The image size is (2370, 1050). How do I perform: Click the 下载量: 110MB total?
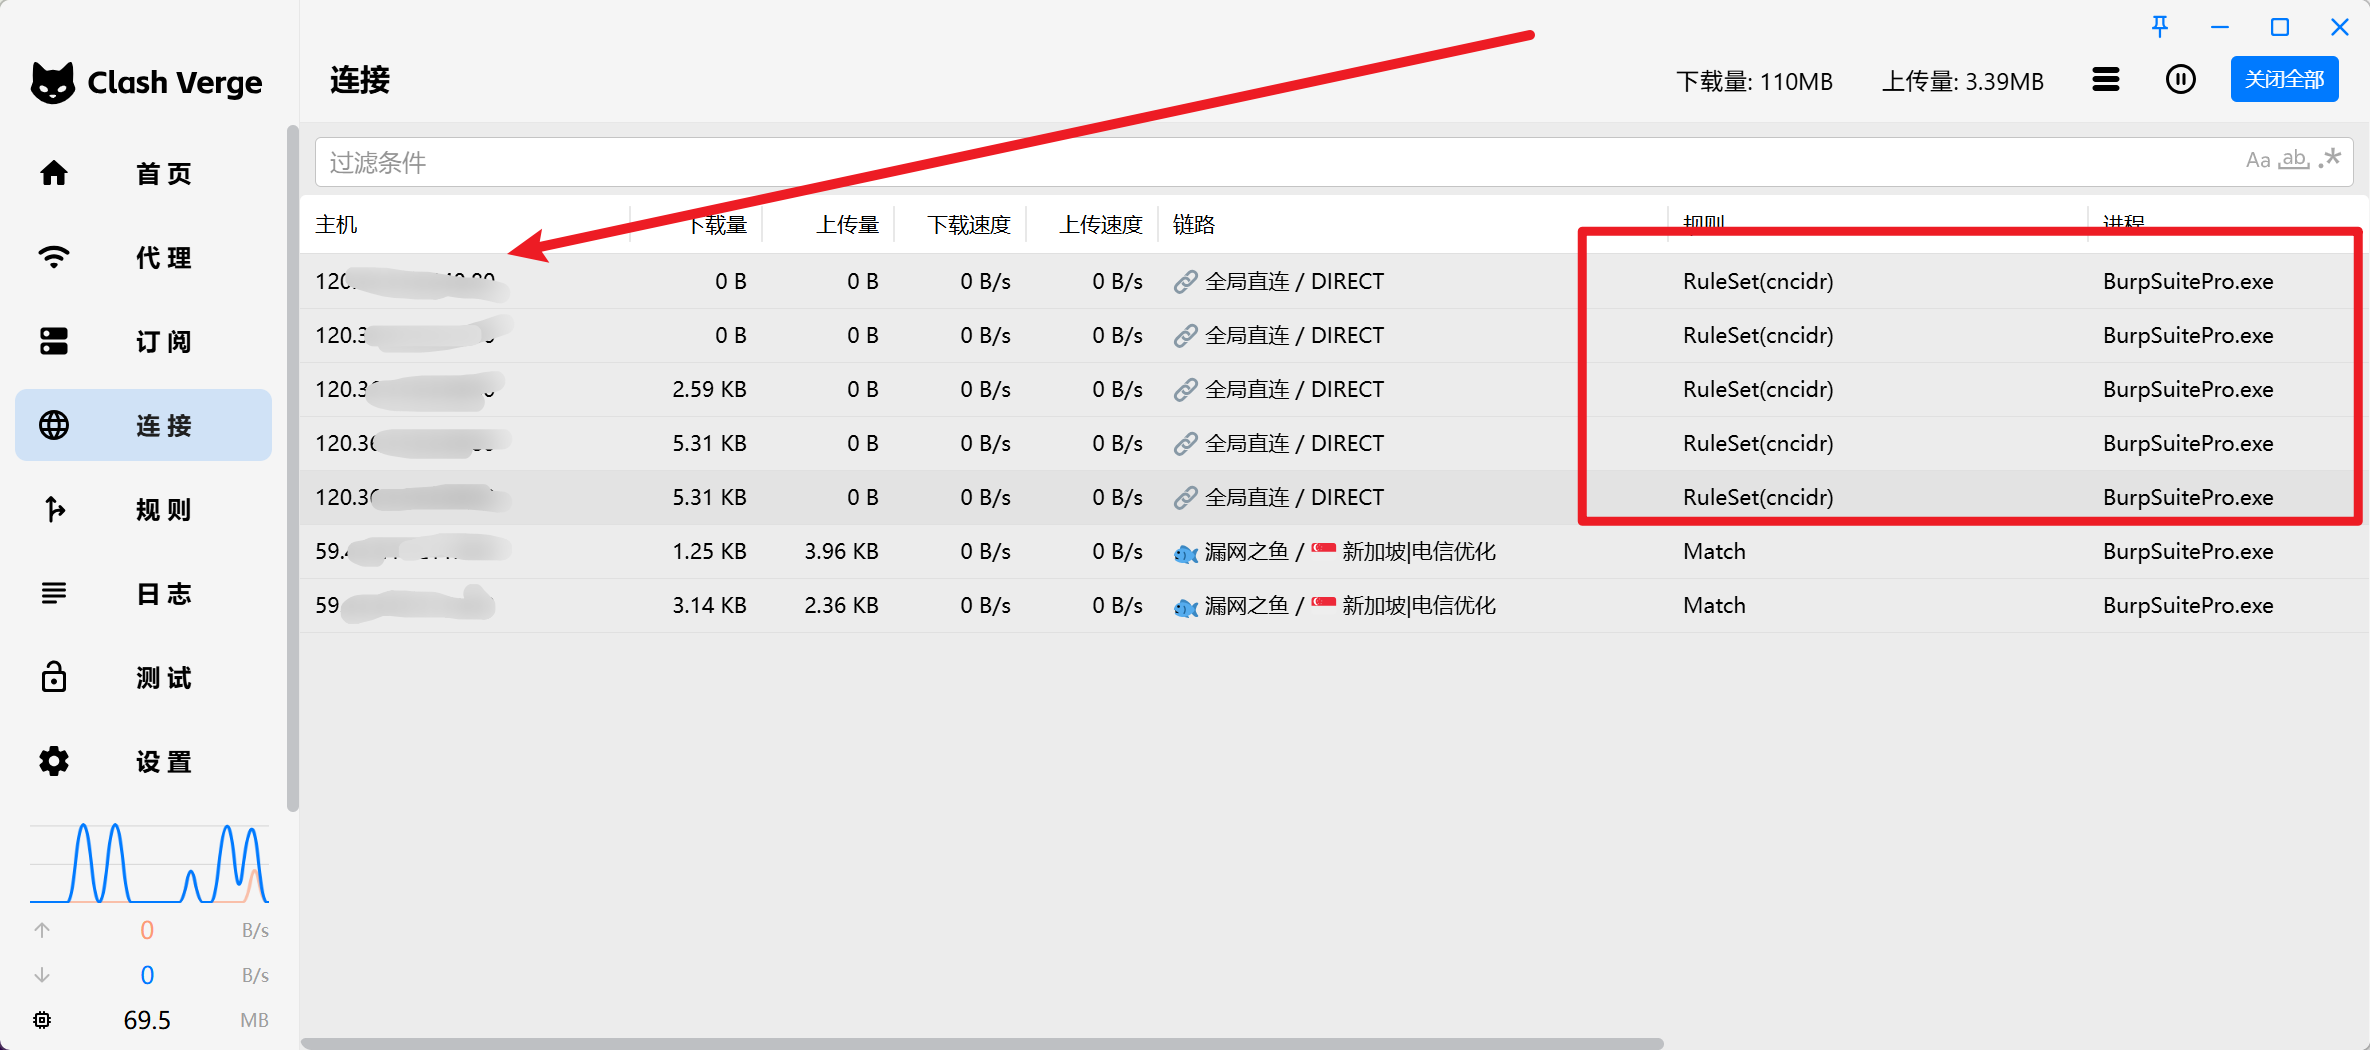click(1755, 81)
